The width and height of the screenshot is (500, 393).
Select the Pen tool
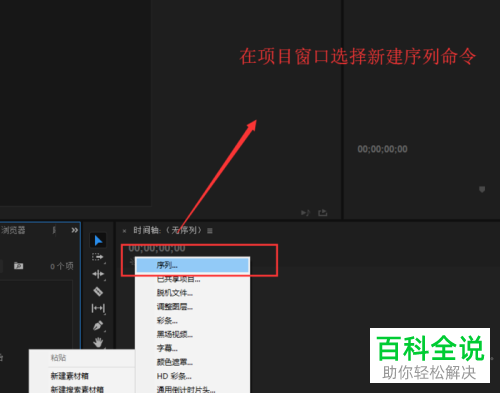98,325
